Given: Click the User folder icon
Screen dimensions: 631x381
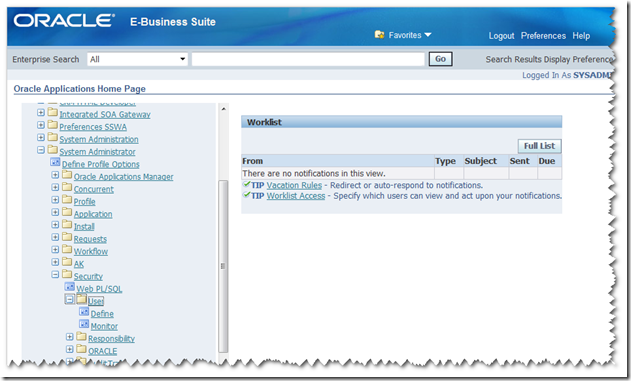Looking at the screenshot, I should 82,299.
